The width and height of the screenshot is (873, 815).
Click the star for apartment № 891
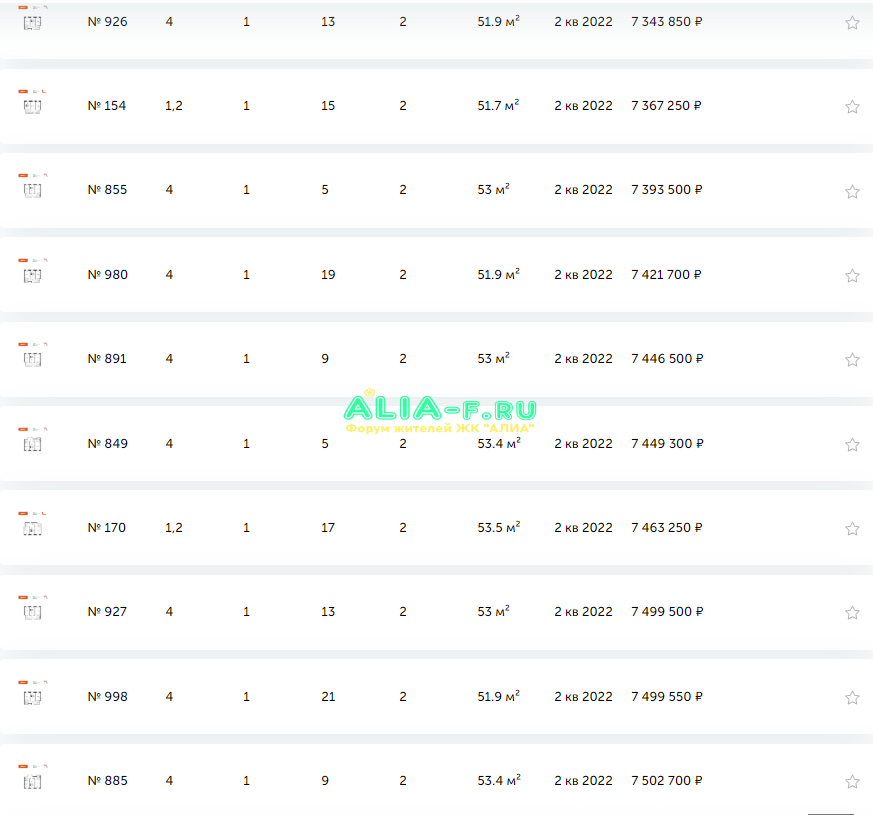coord(852,360)
